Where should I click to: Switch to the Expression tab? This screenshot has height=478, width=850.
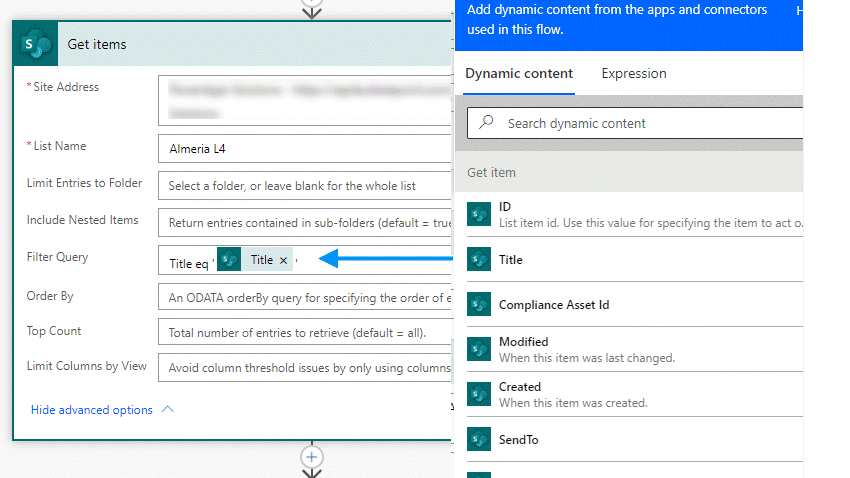634,73
